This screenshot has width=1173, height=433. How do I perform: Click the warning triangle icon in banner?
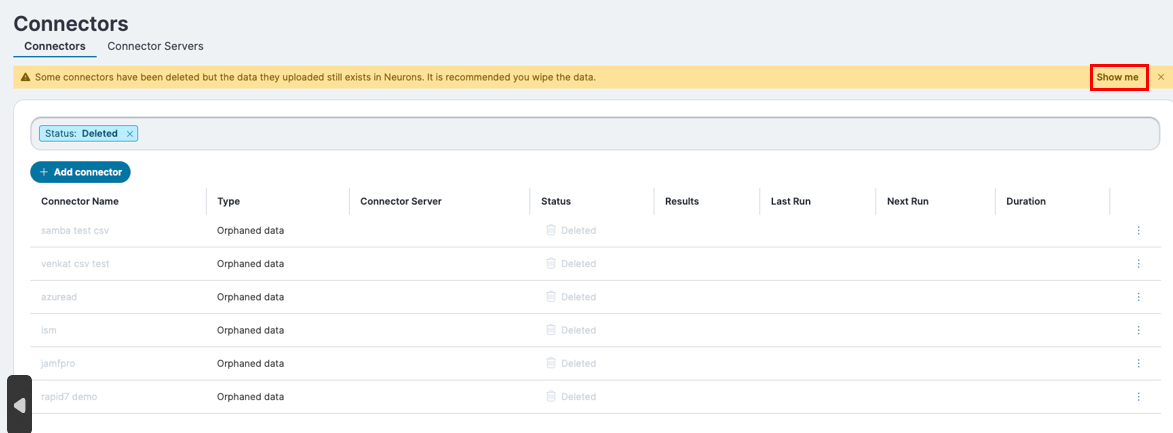[x=25, y=77]
